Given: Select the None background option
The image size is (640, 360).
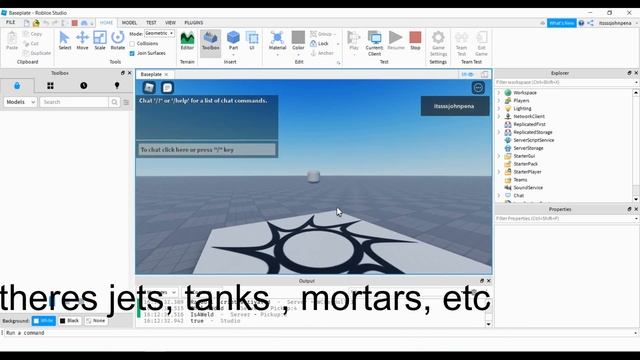Looking at the screenshot, I should (96, 321).
